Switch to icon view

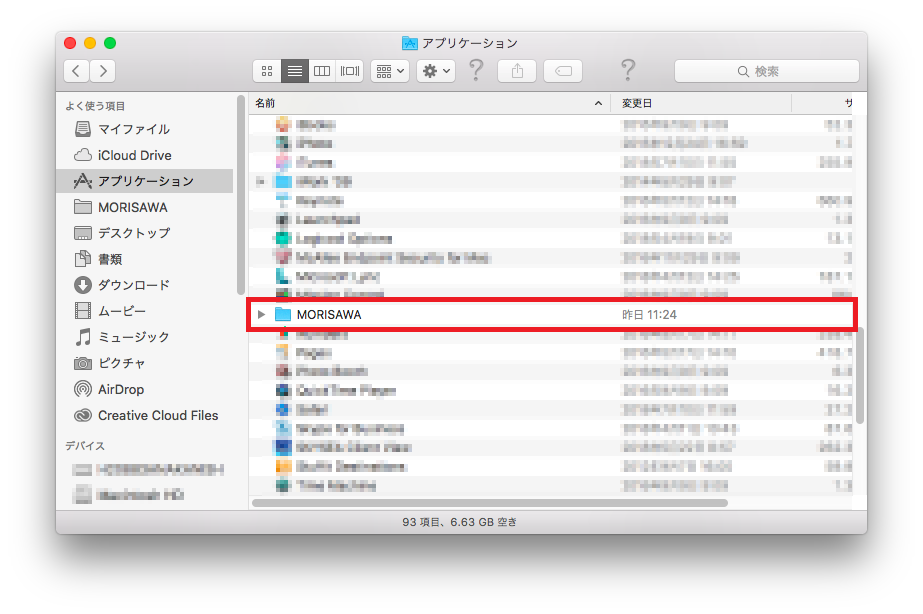coord(267,71)
